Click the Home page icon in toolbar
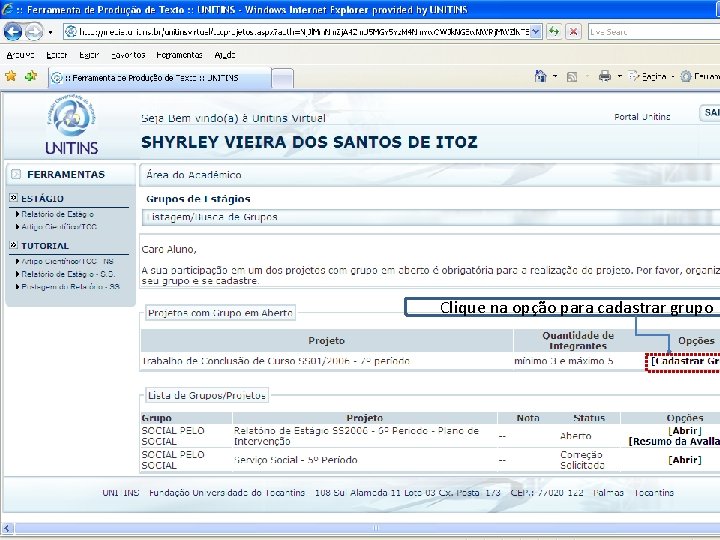Viewport: 720px width, 540px height. [x=540, y=76]
